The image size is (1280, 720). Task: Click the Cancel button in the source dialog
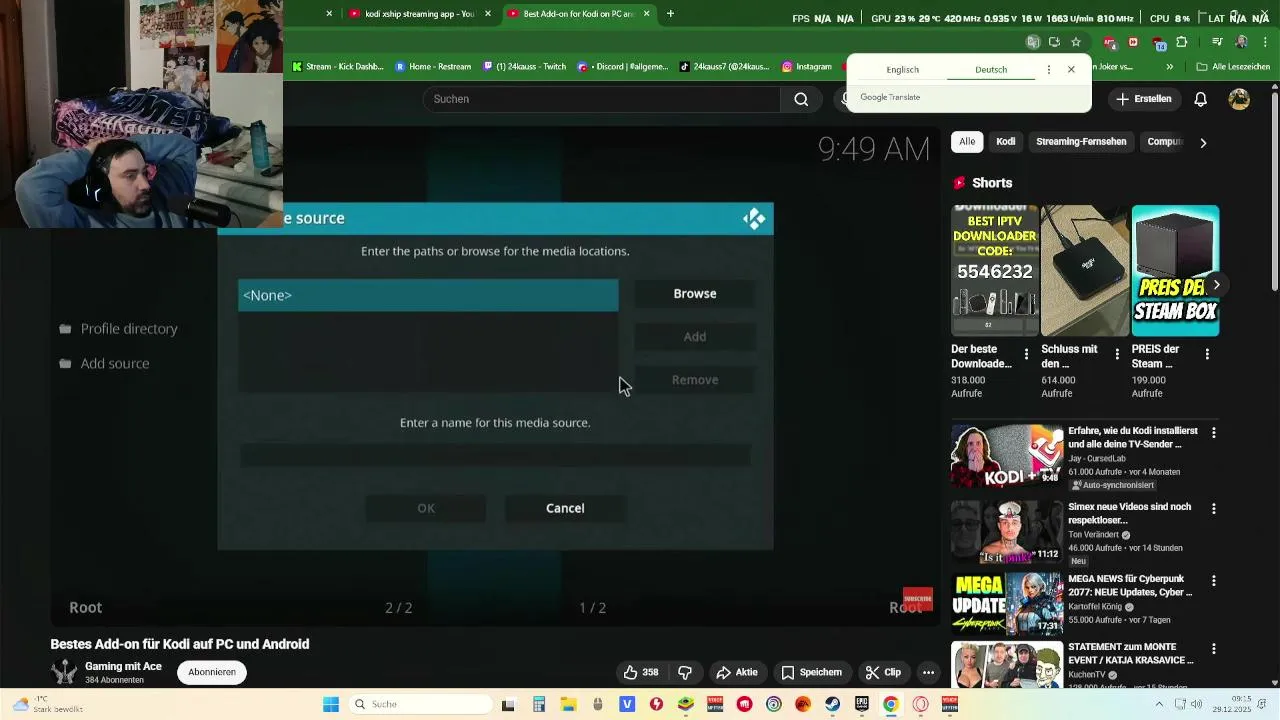click(x=565, y=508)
